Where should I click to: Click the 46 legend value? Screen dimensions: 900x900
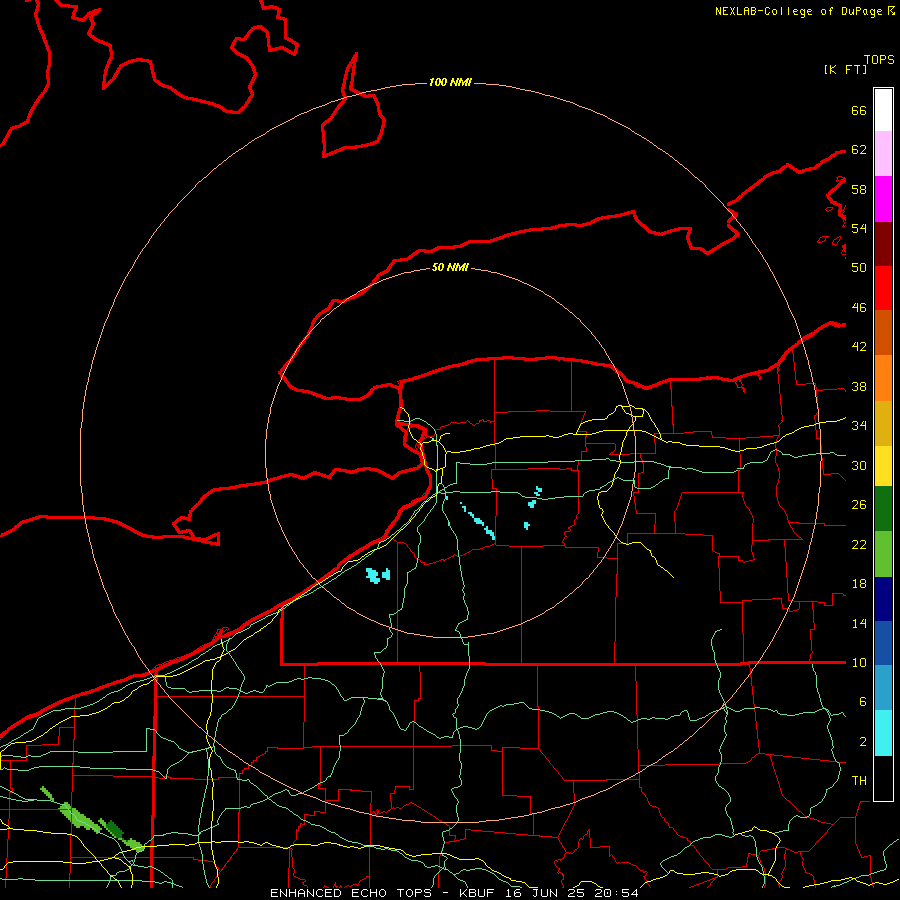coord(859,307)
